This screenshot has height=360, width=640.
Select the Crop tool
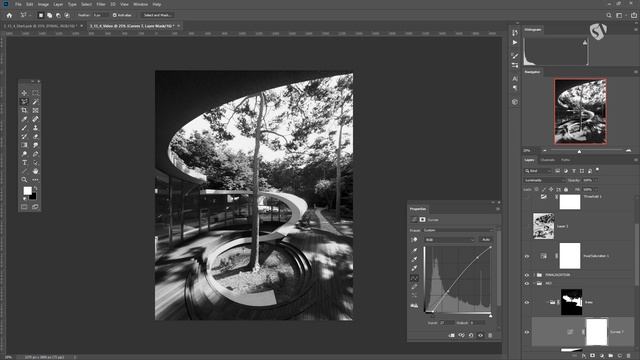pos(24,110)
